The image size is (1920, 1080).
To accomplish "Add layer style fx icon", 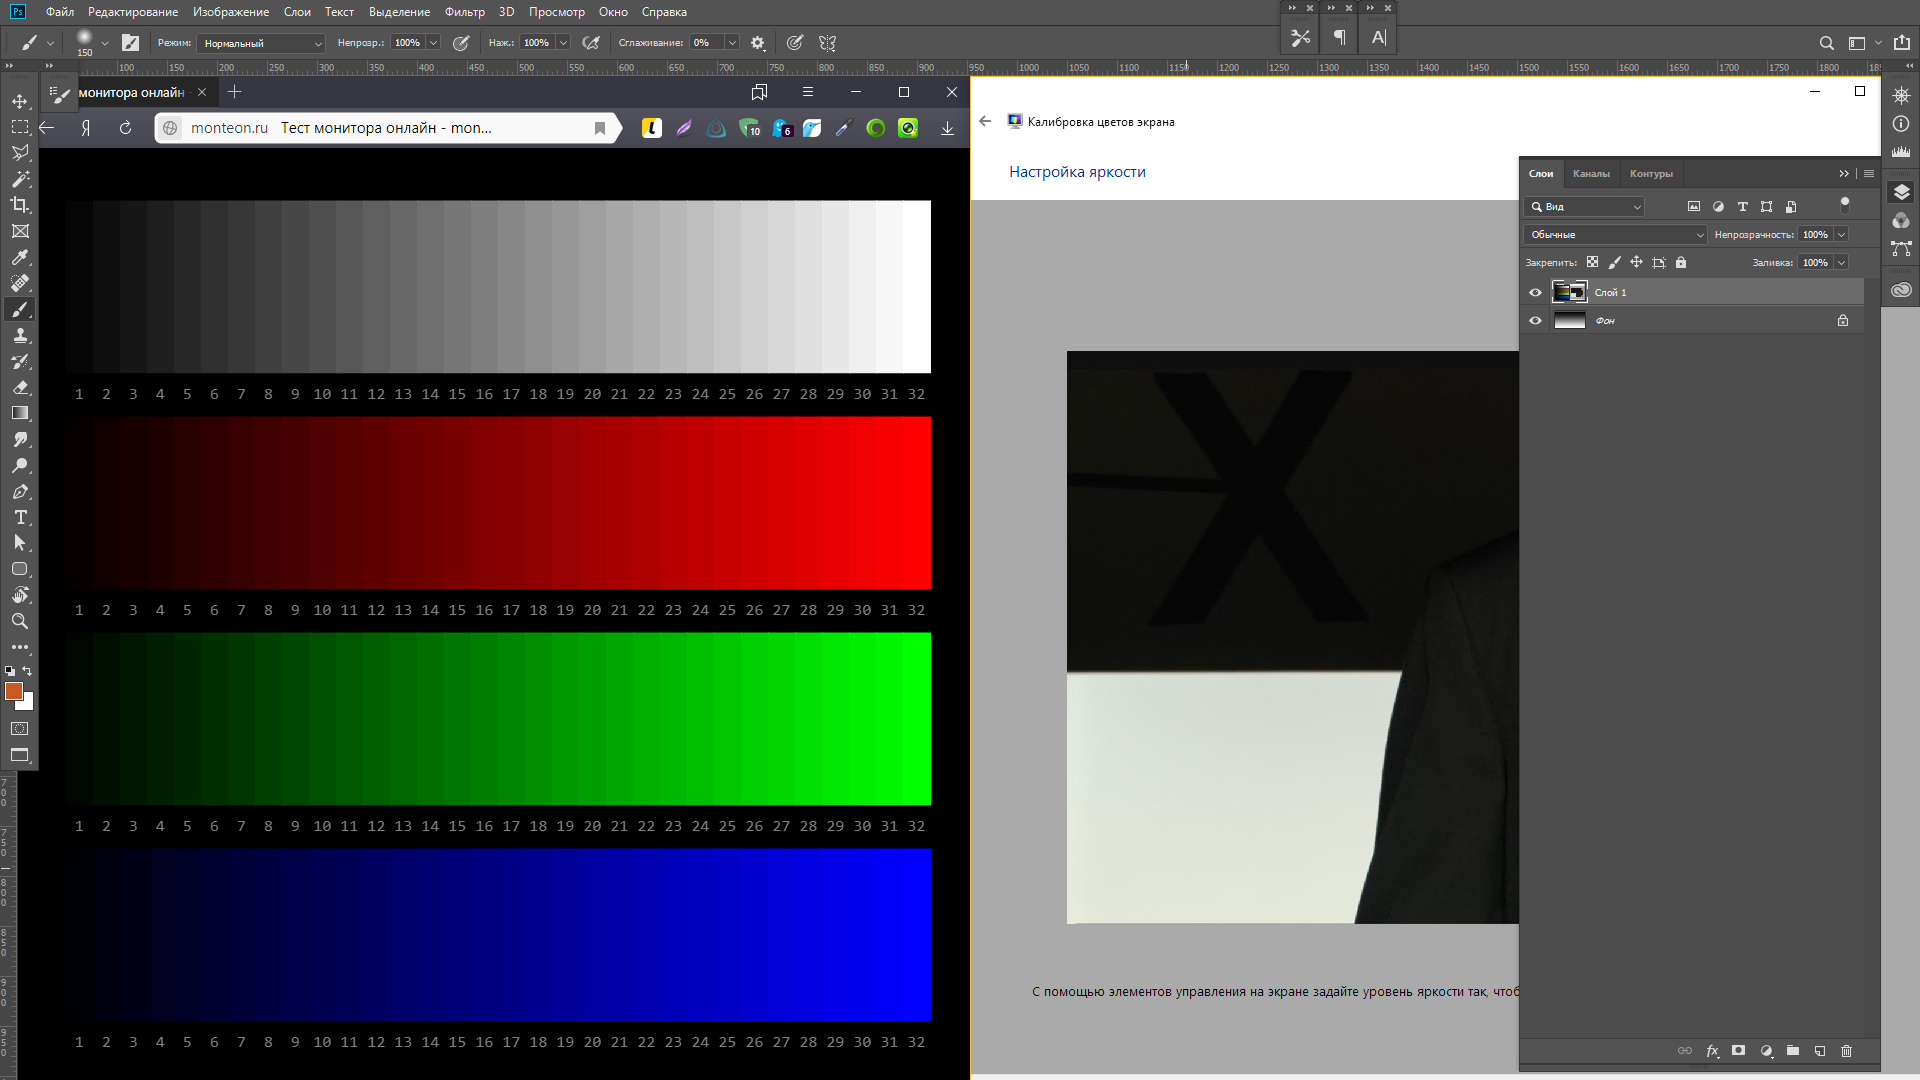I will [x=1712, y=1051].
